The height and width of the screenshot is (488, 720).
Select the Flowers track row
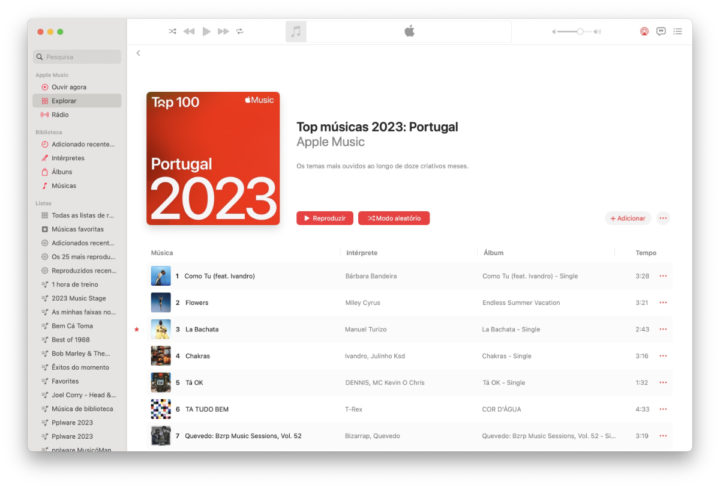[409, 303]
